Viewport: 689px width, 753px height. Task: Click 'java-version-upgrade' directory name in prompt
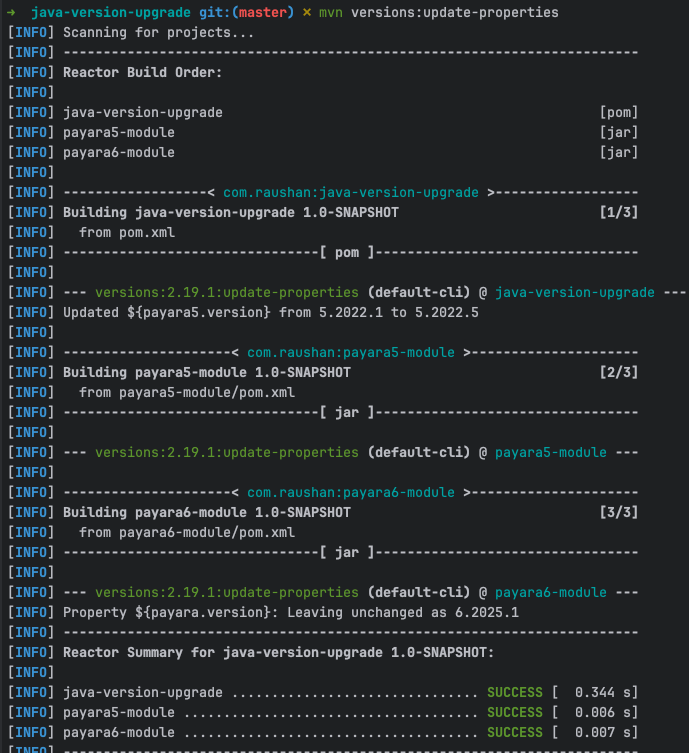(x=110, y=12)
